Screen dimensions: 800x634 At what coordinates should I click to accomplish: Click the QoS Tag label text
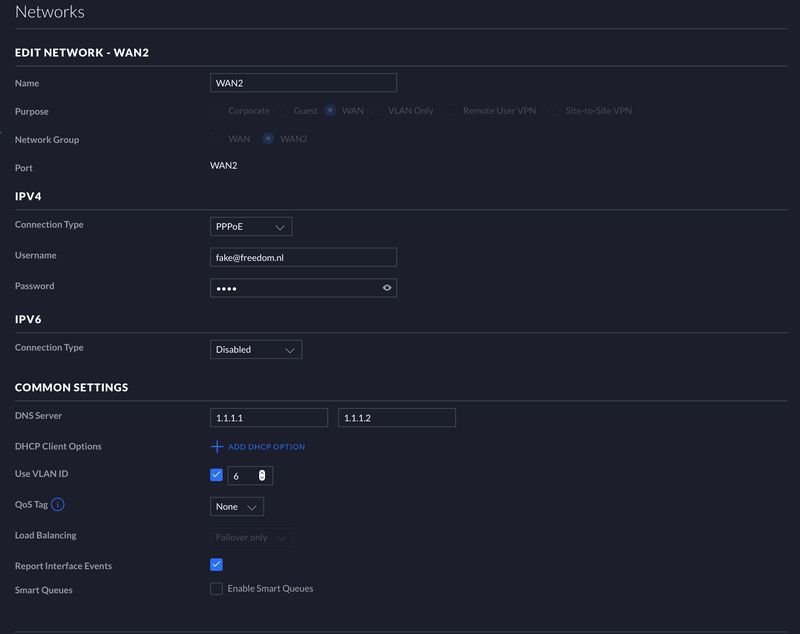coord(31,504)
